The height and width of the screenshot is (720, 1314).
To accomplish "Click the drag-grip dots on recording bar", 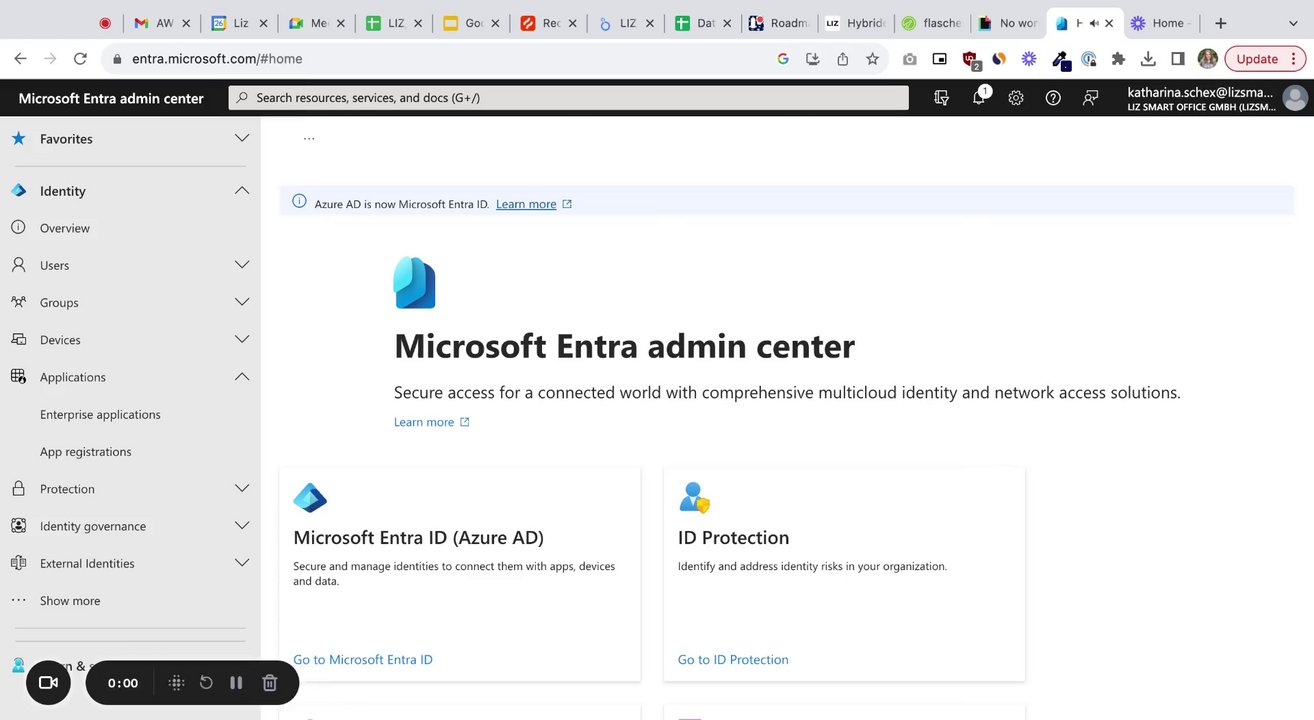I will click(176, 683).
